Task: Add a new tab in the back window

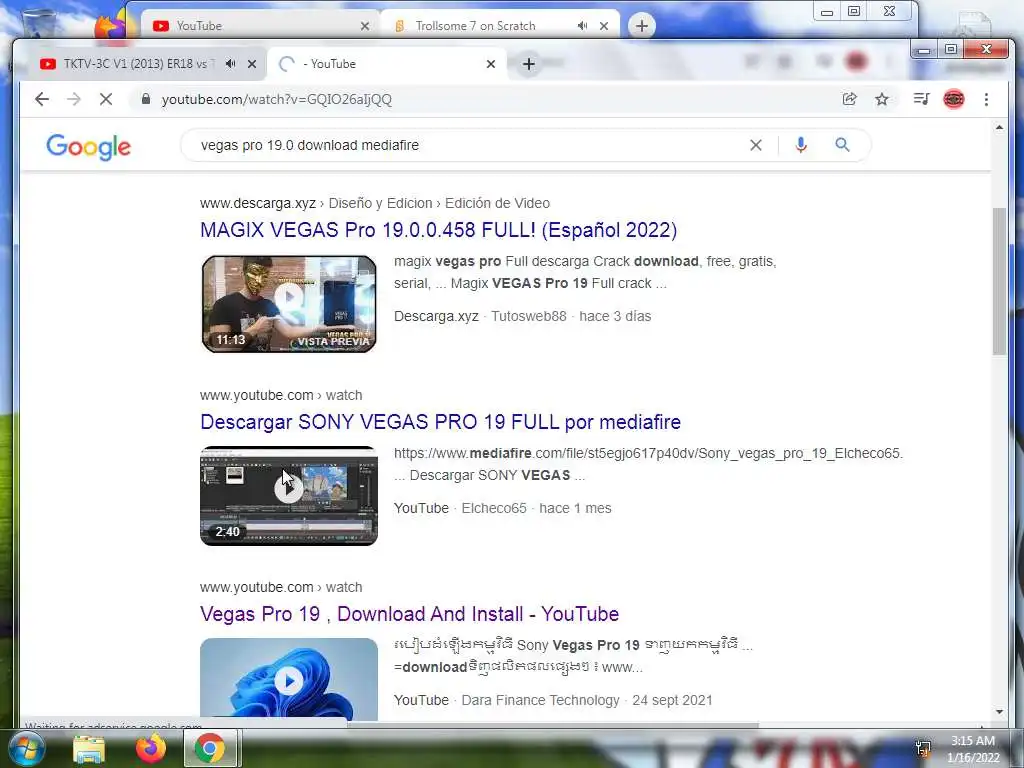Action: tap(642, 25)
